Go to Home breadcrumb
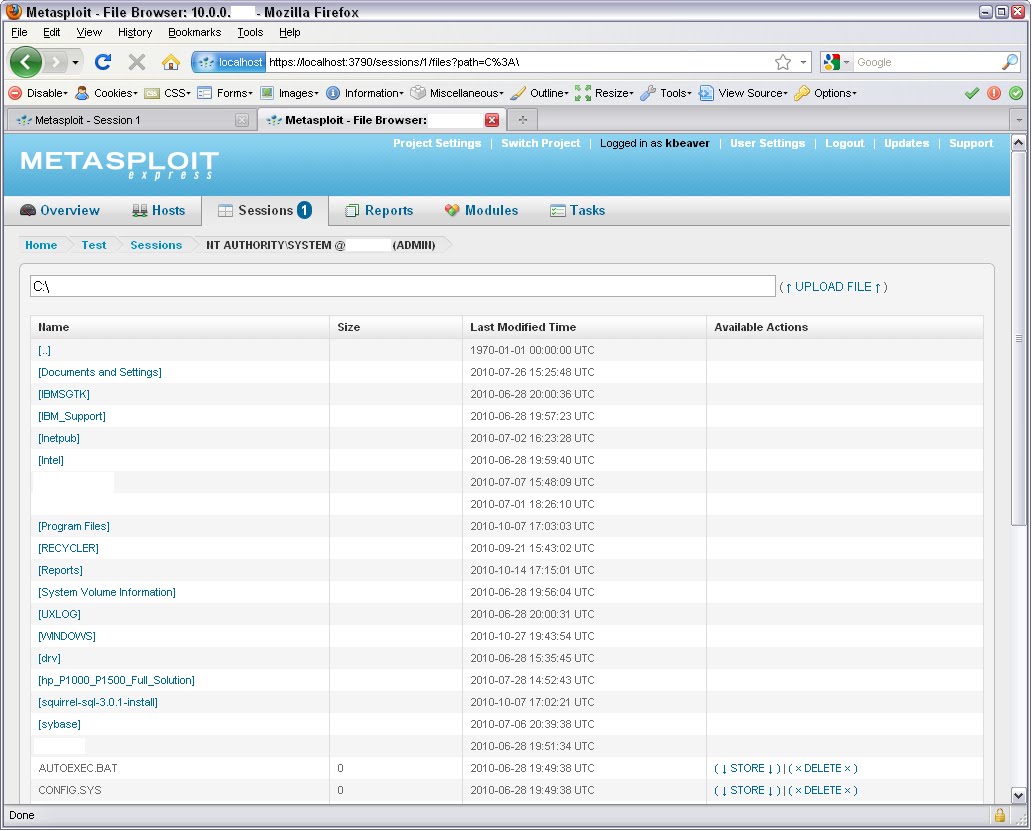1032x831 pixels. click(x=41, y=245)
